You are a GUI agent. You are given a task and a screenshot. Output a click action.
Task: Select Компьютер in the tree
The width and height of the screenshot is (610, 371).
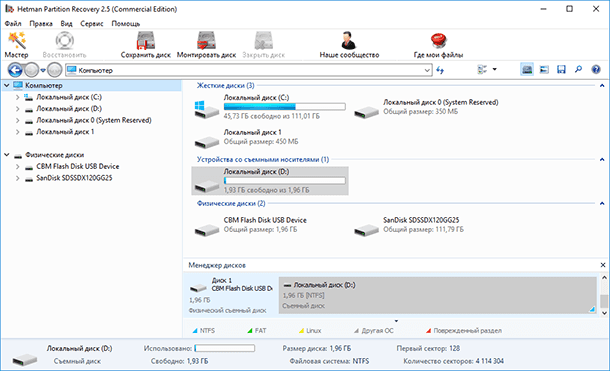44,85
